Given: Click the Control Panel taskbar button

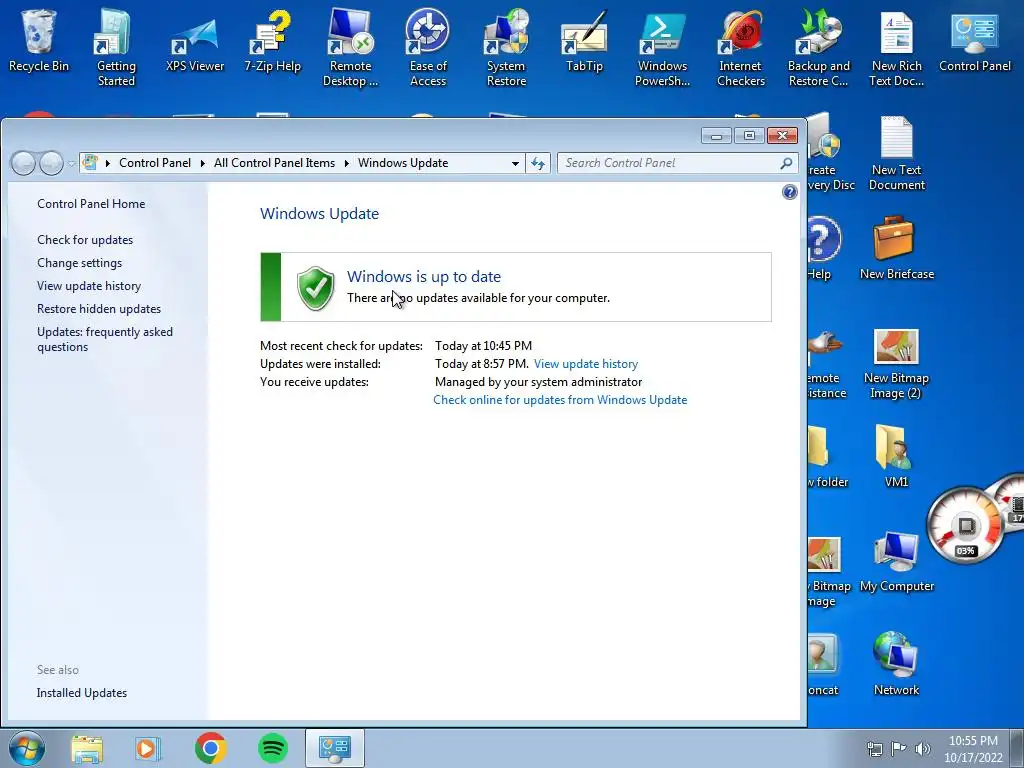Looking at the screenshot, I should click(334, 748).
